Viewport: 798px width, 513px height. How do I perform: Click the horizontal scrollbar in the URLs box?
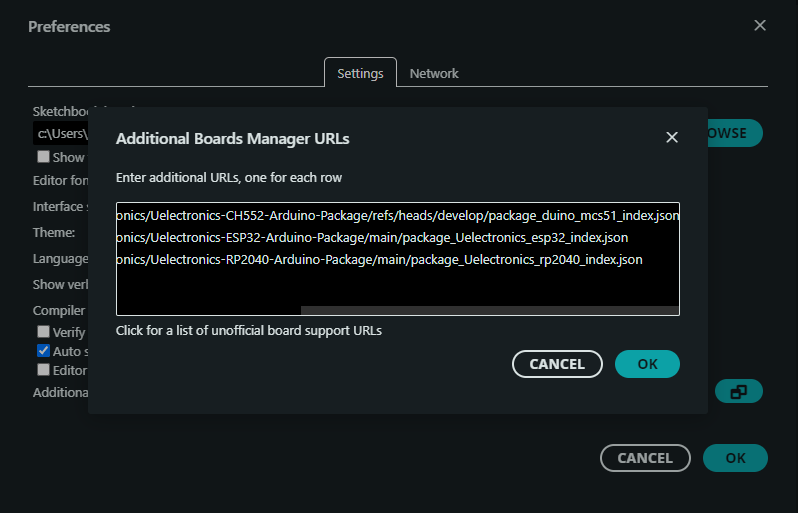pos(490,310)
